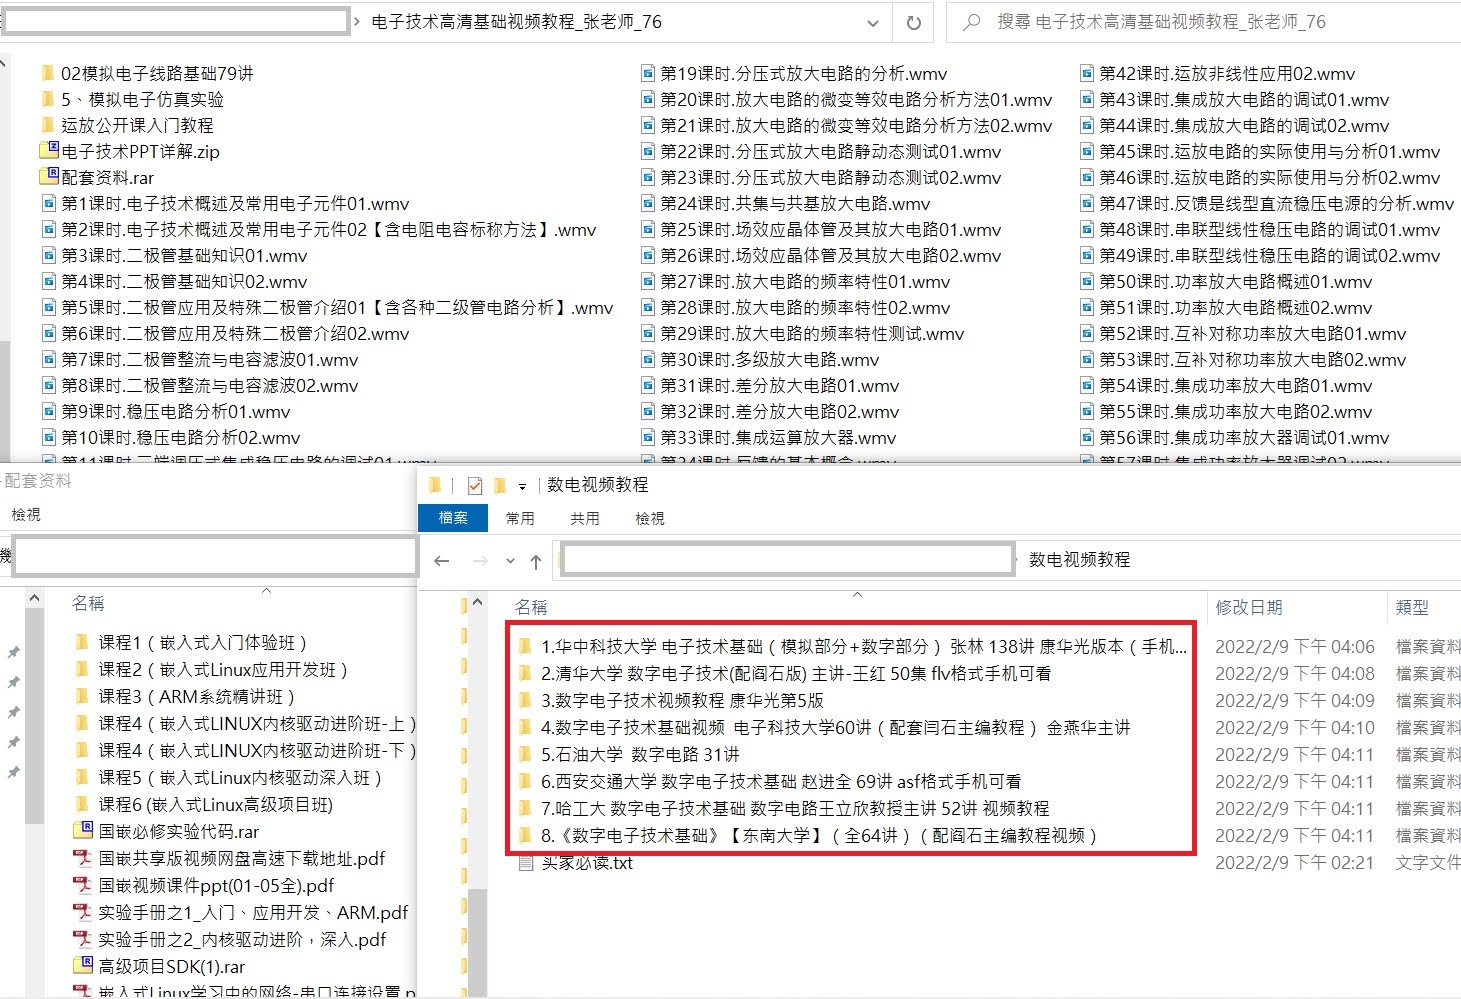Open PDF 国嵌共享版视频网盘高速下载地址.pdf

(230, 858)
